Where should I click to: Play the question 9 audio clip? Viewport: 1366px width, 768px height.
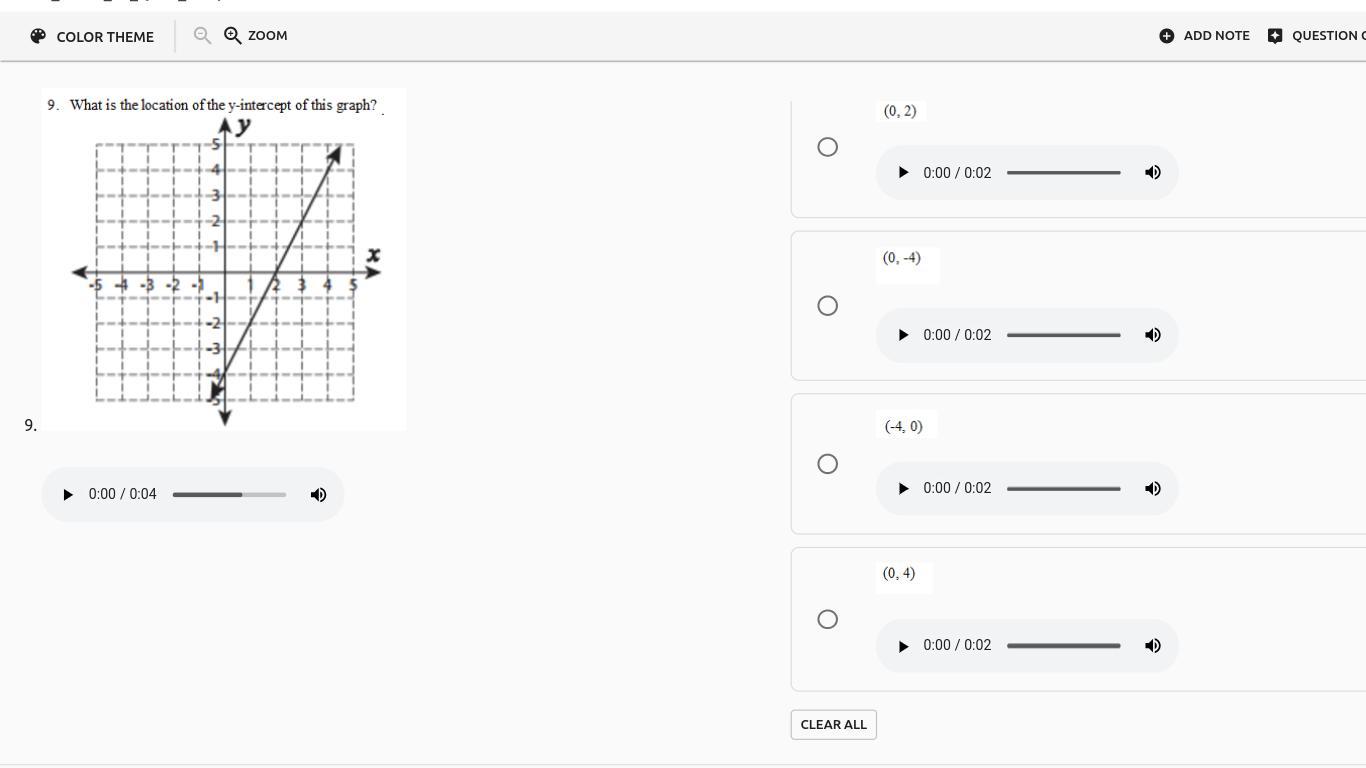point(68,495)
